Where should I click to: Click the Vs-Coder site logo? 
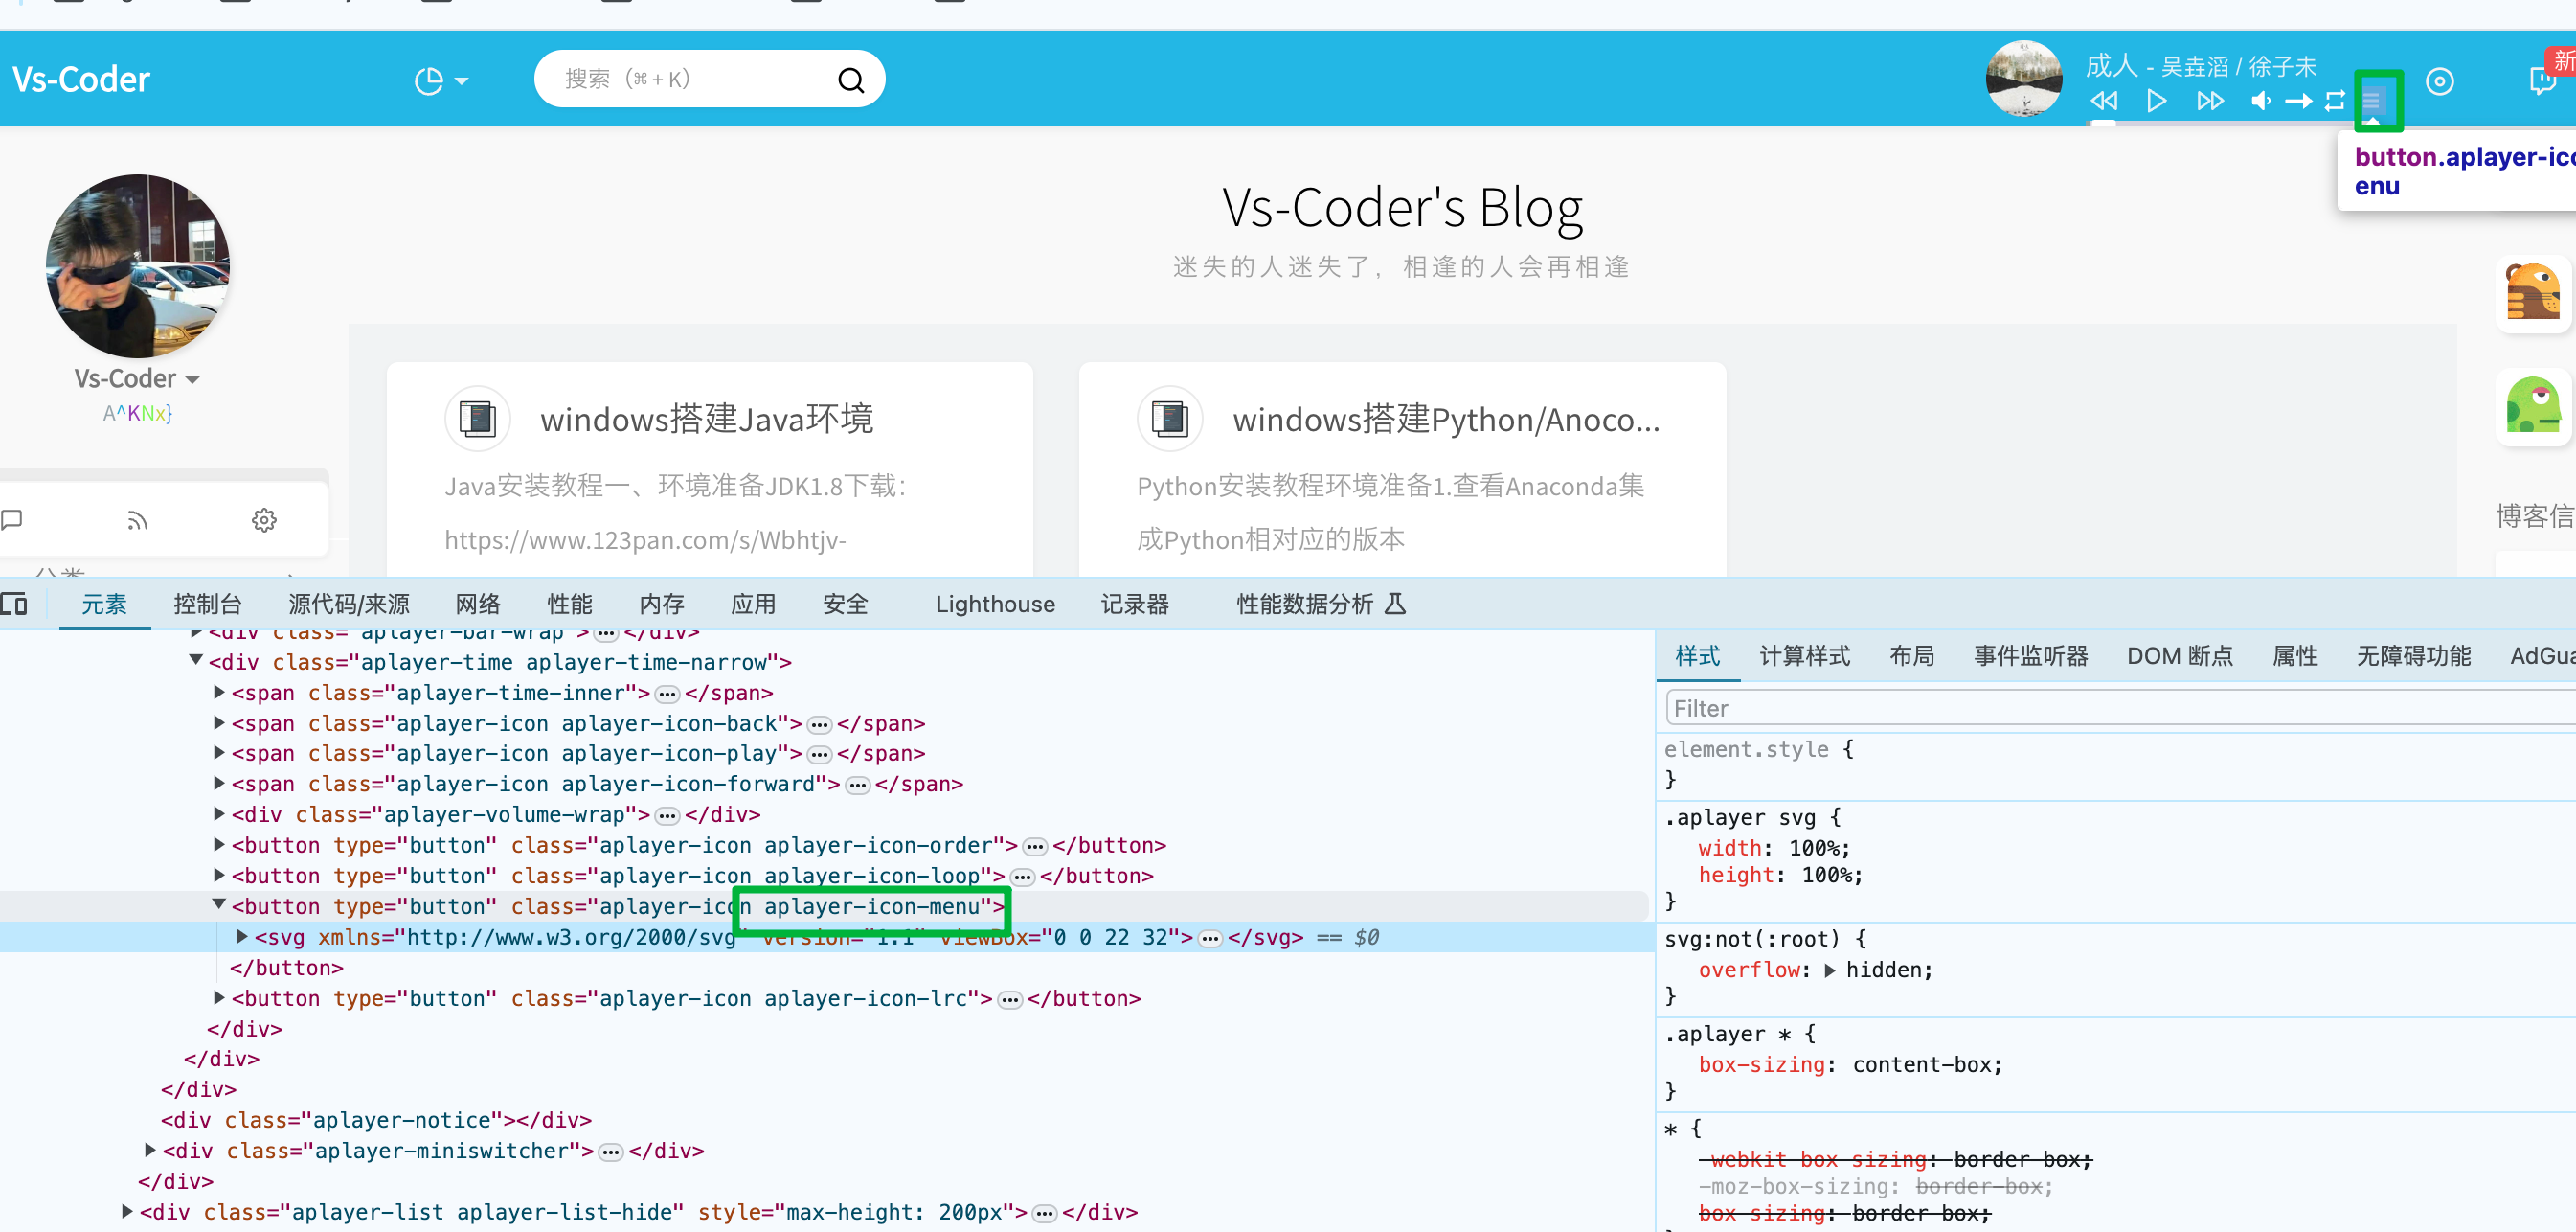[x=81, y=79]
